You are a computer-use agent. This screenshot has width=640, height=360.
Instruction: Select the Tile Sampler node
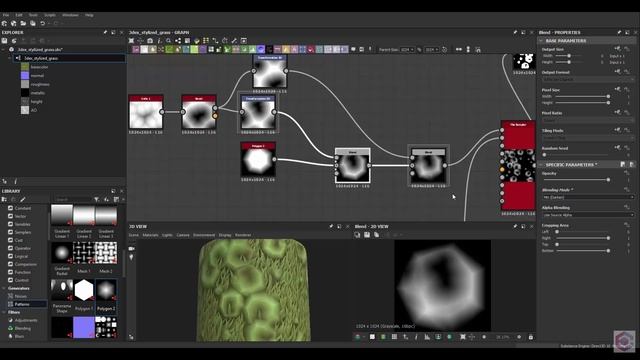[518, 165]
